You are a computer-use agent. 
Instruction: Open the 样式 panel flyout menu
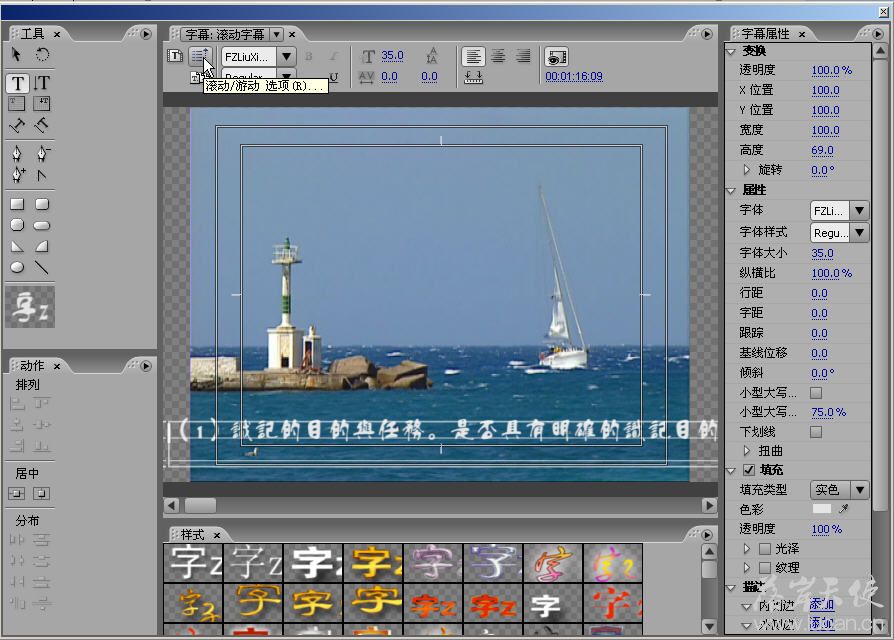[707, 535]
